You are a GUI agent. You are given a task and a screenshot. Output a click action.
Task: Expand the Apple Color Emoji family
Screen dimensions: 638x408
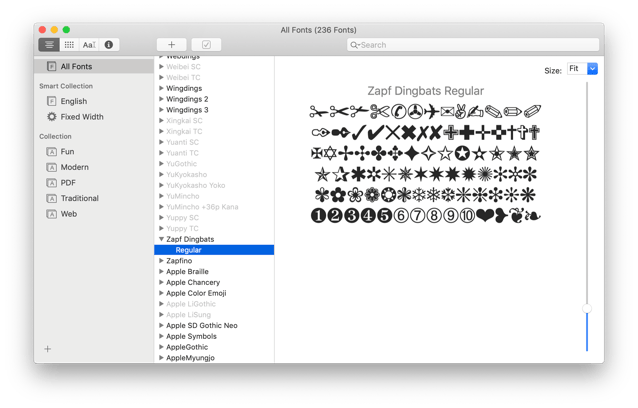pos(161,293)
